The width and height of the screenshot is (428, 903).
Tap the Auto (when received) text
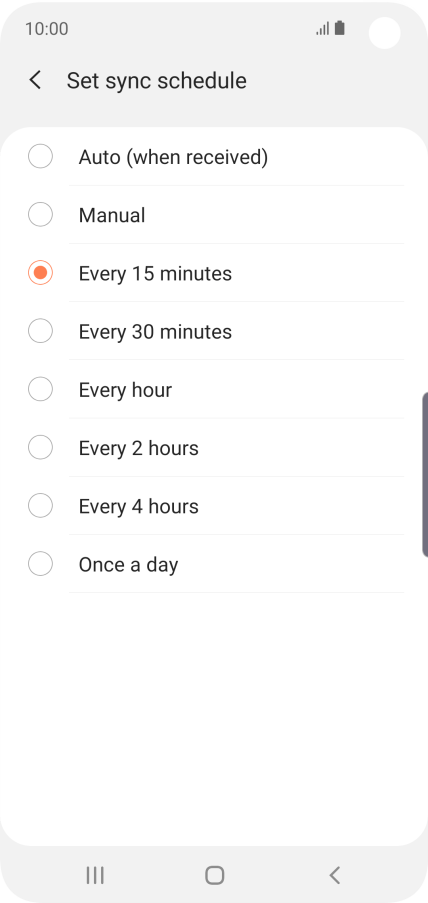click(173, 157)
